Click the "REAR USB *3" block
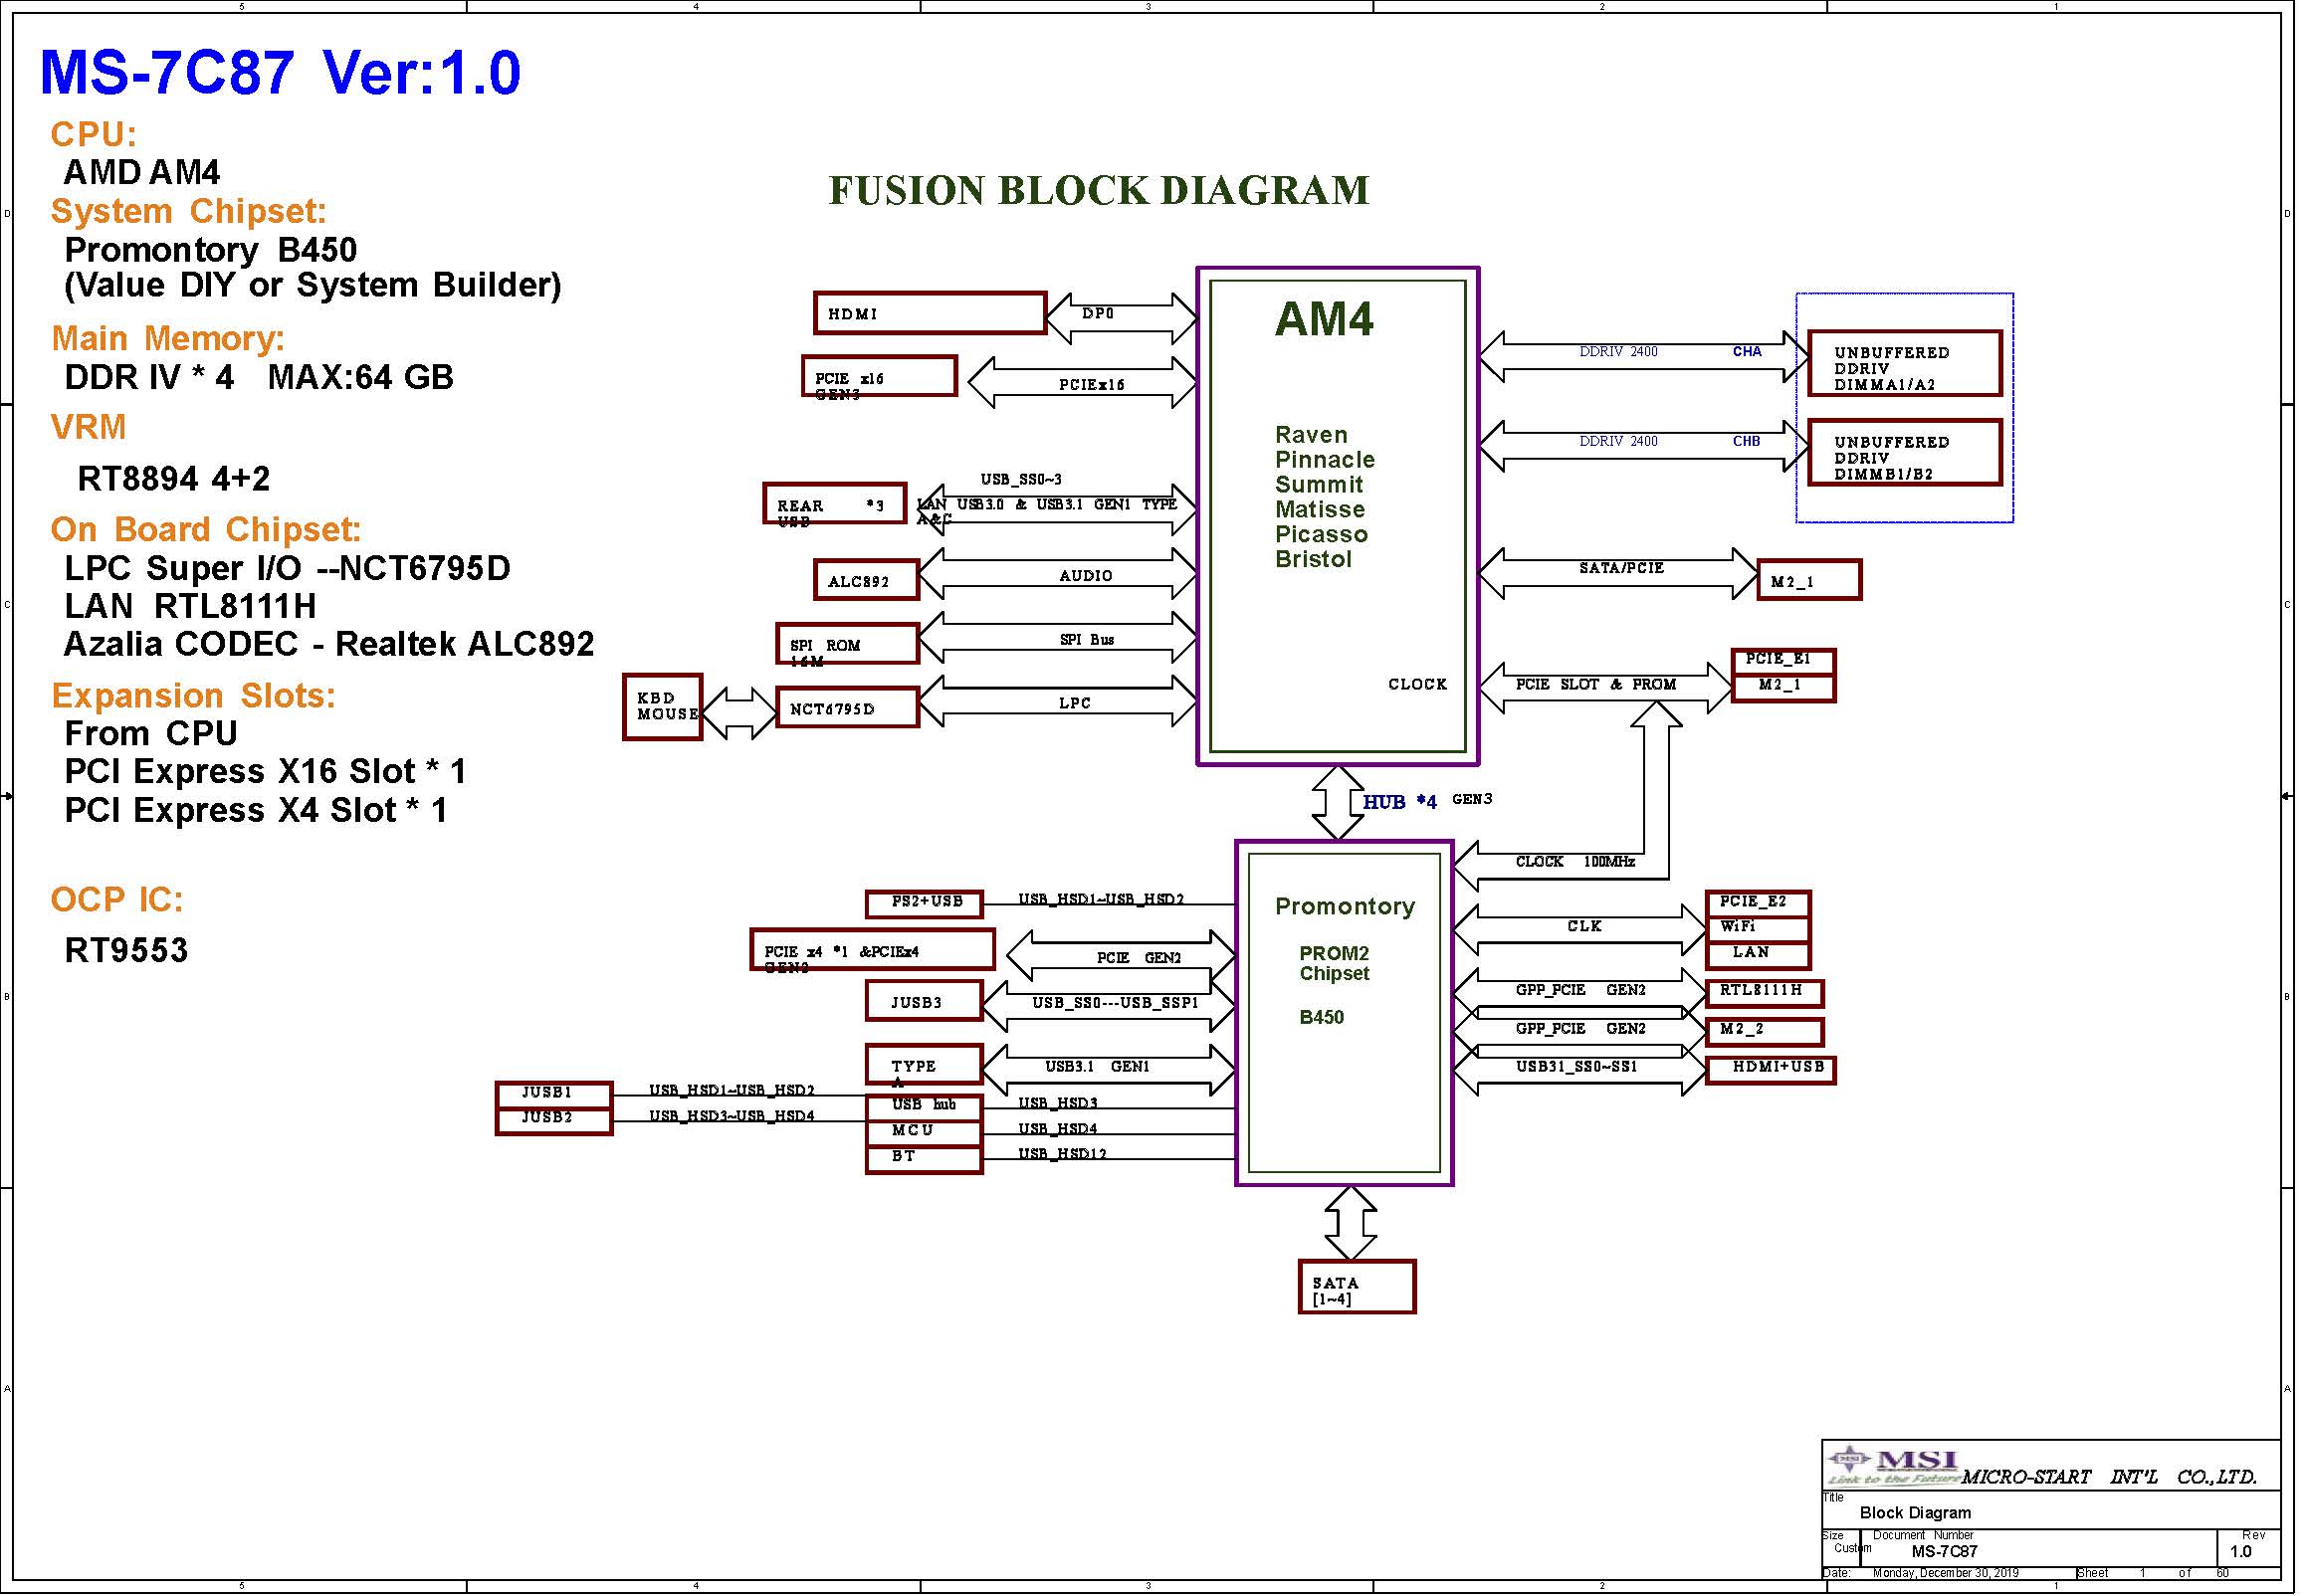 [x=834, y=504]
